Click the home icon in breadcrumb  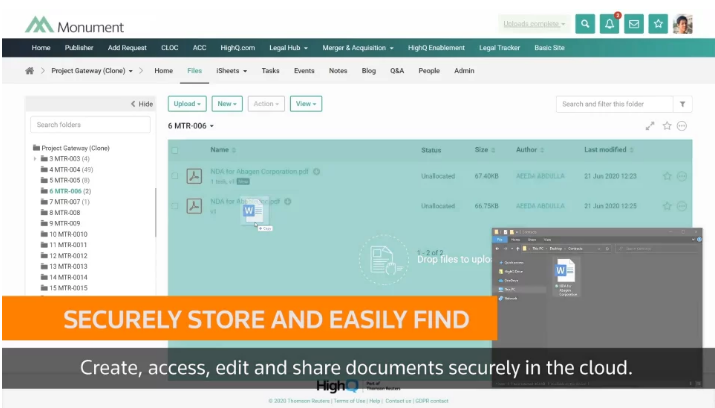tap(30, 71)
